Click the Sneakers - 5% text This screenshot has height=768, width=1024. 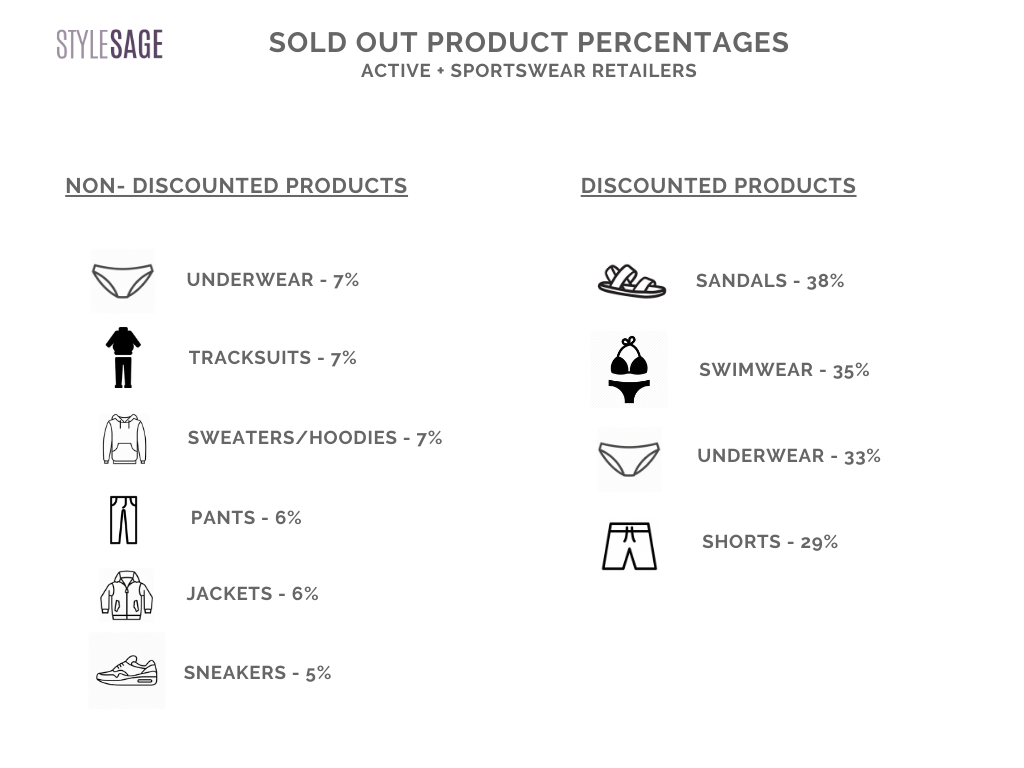click(x=257, y=673)
